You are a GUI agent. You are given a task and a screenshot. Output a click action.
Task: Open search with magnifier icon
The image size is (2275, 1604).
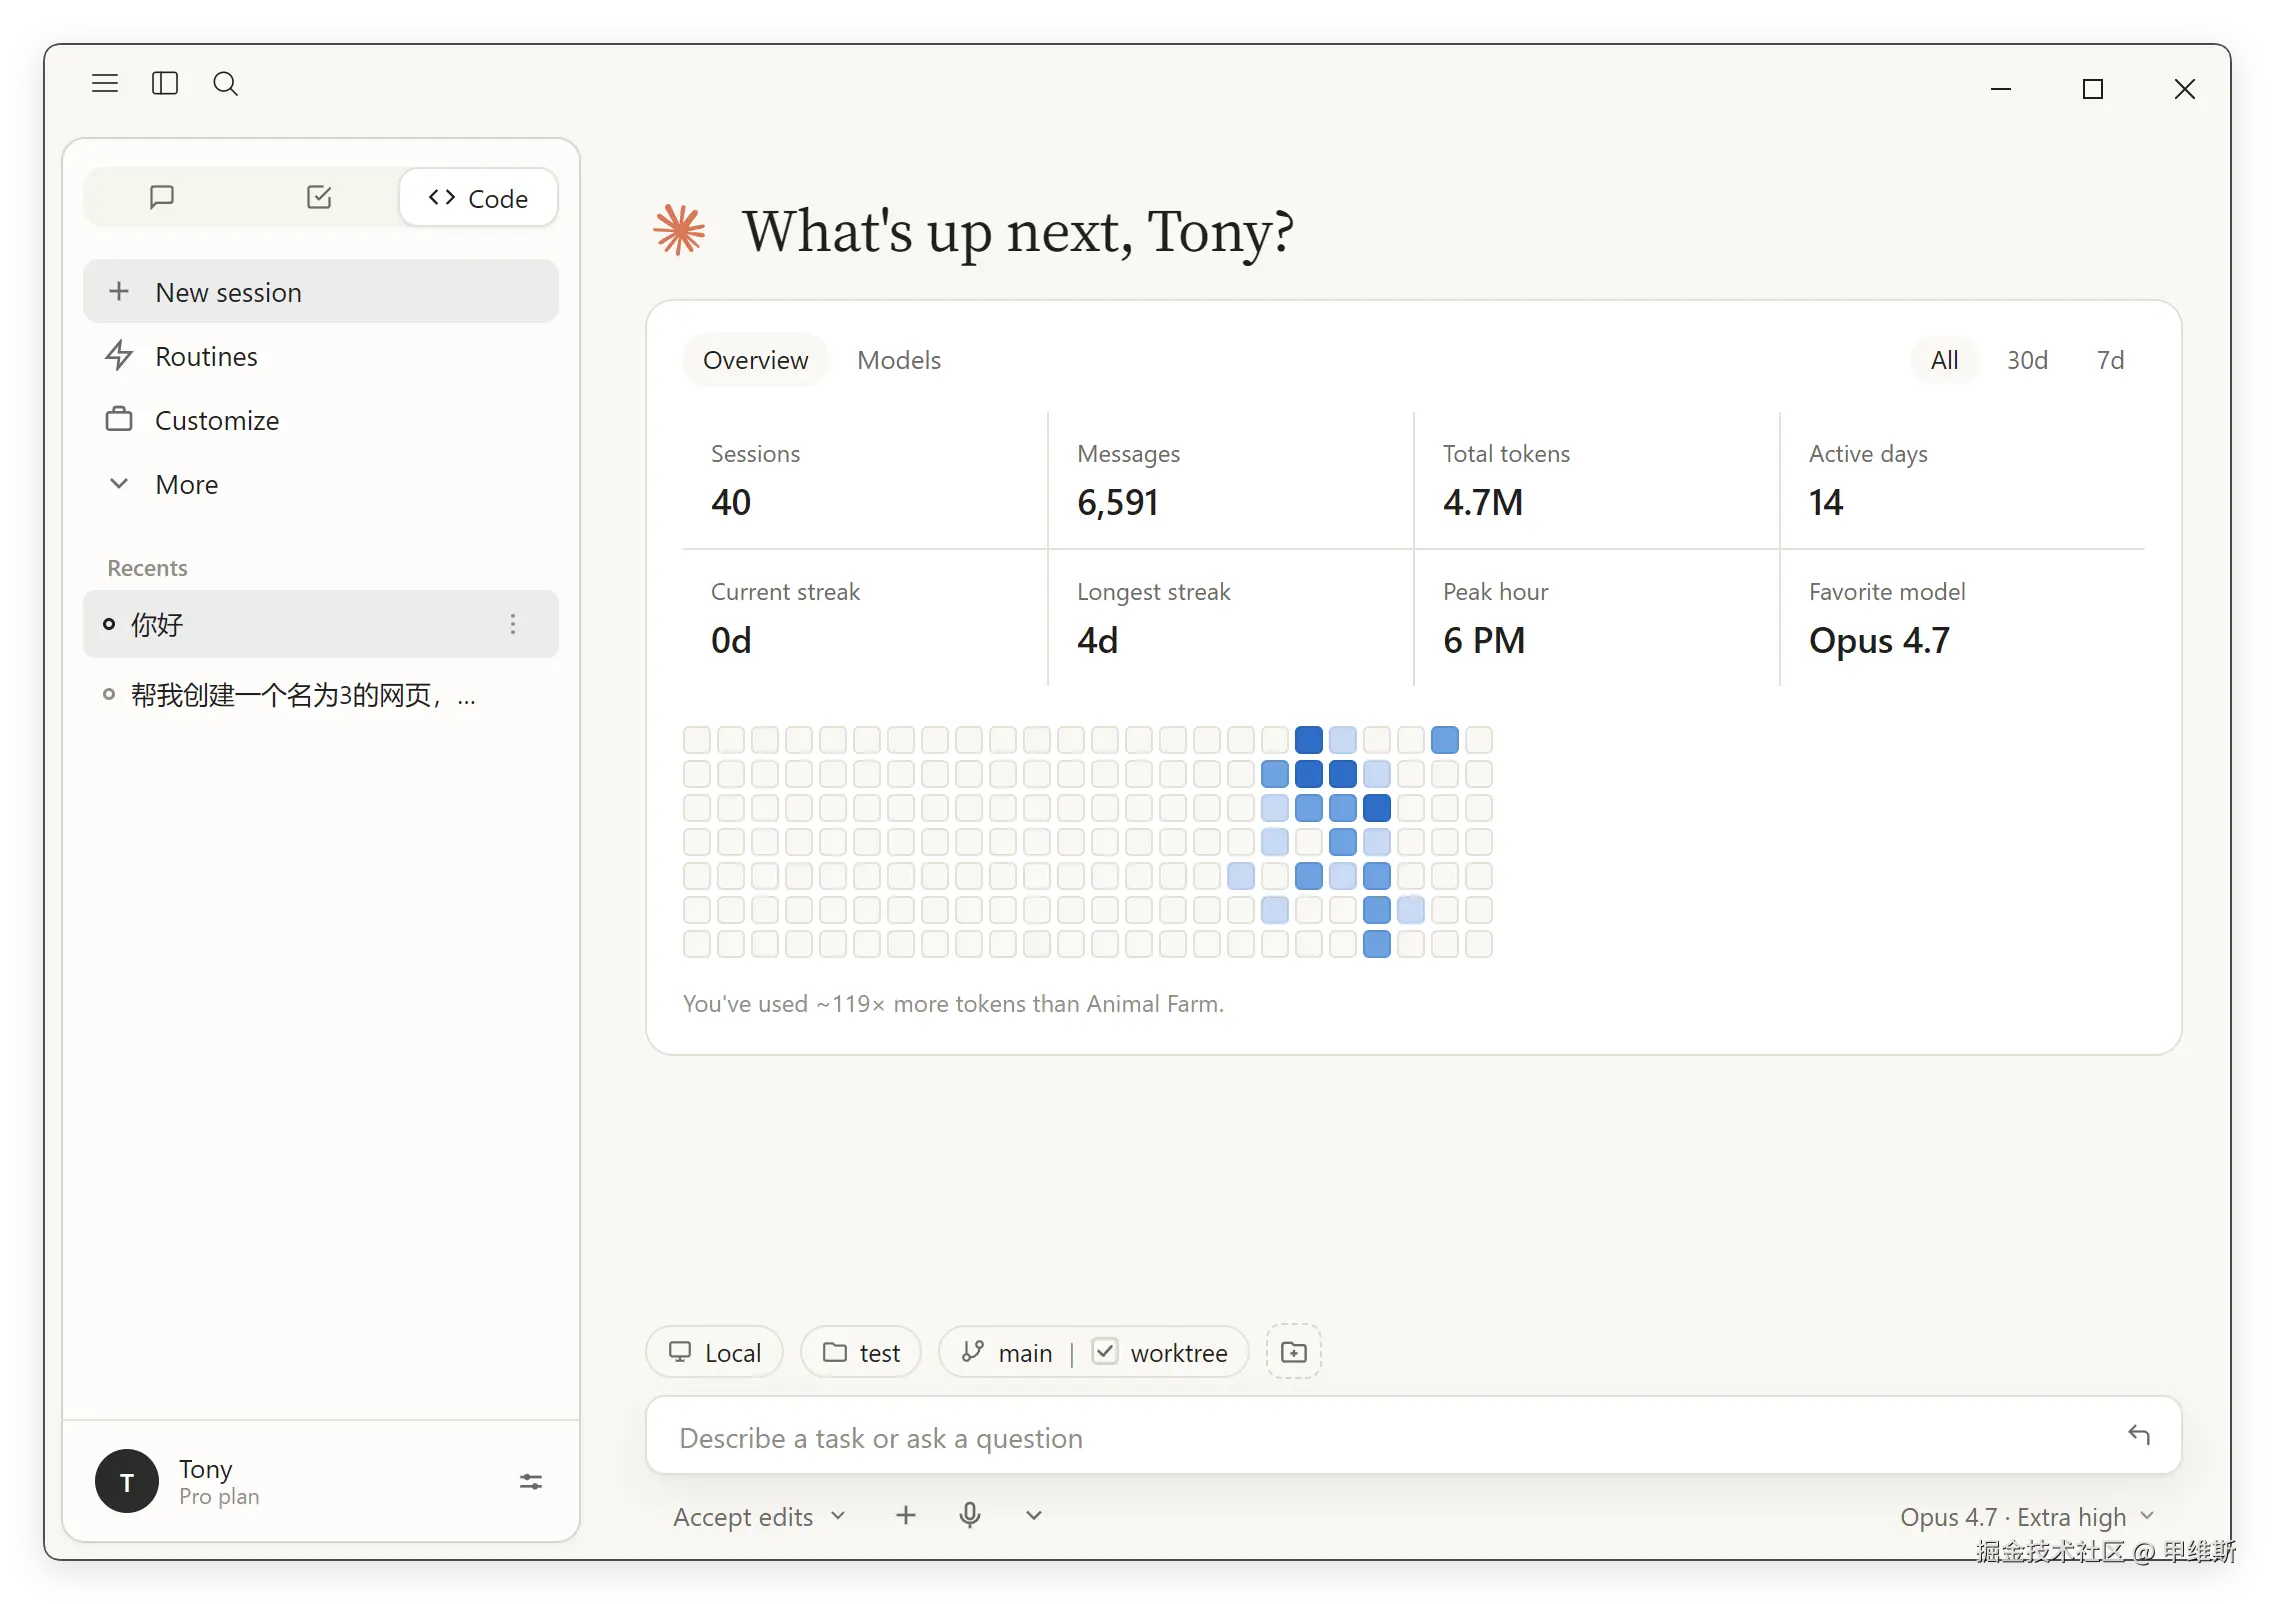tap(226, 83)
